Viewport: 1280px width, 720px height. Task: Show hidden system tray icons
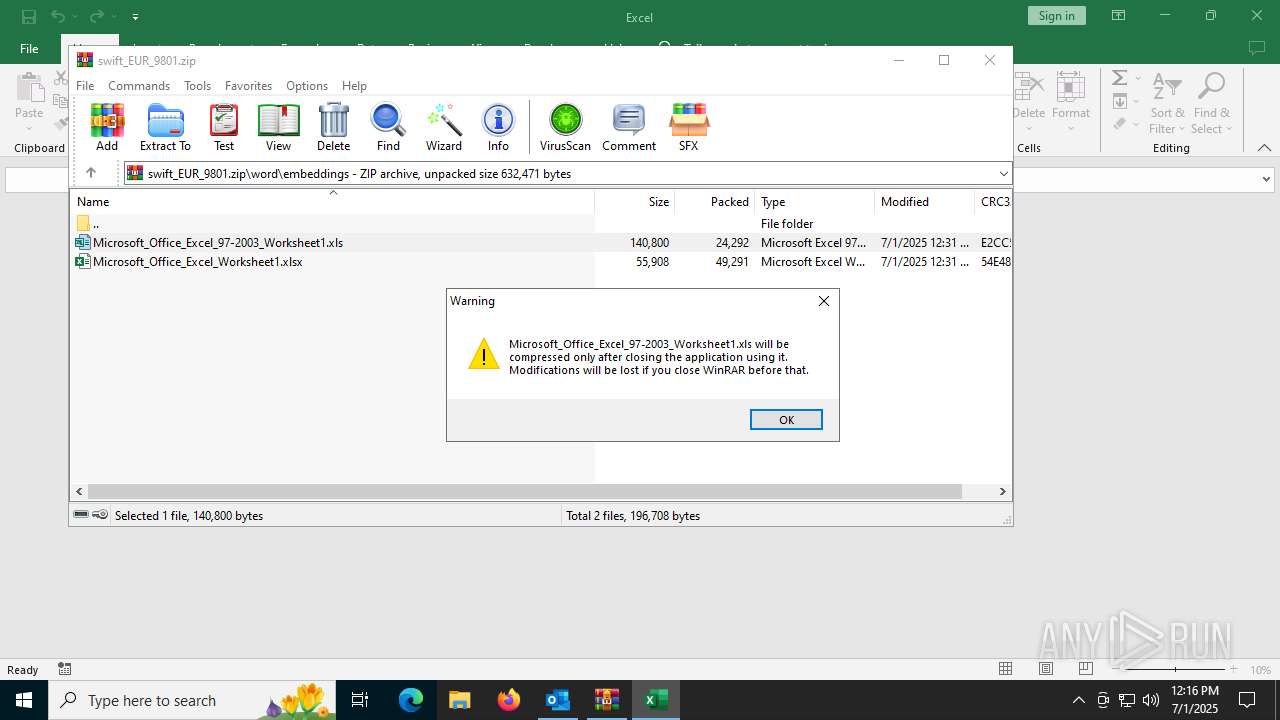click(x=1078, y=700)
